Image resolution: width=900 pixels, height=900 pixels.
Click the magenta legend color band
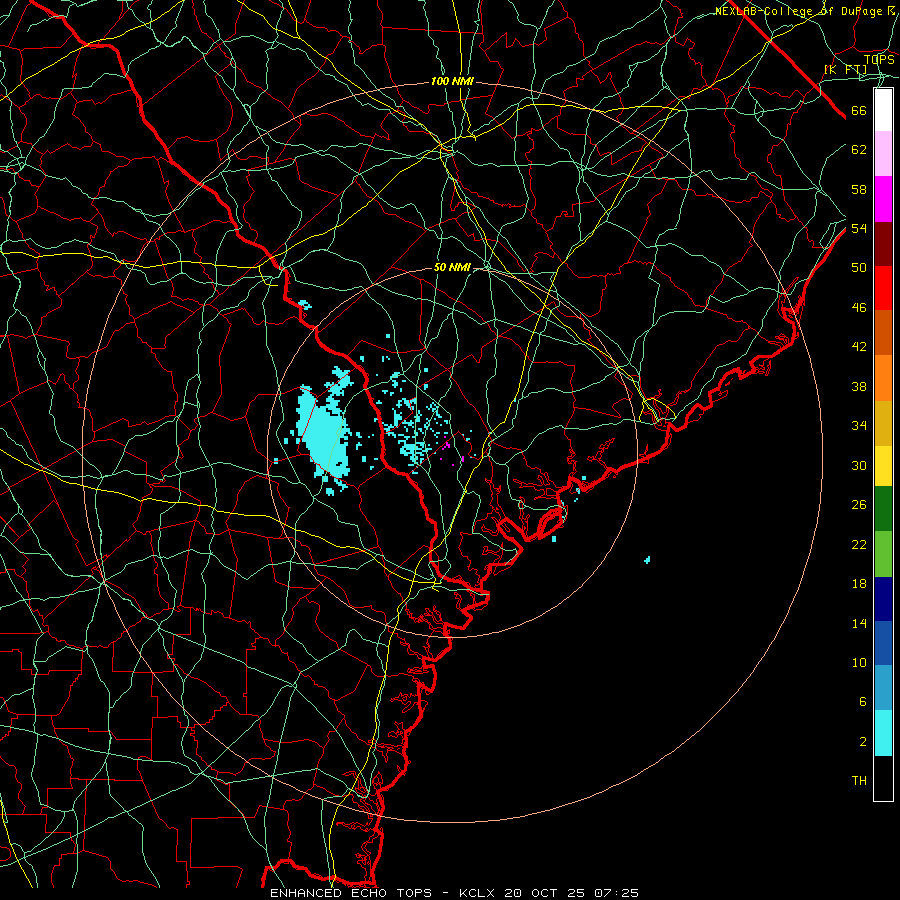click(x=883, y=199)
